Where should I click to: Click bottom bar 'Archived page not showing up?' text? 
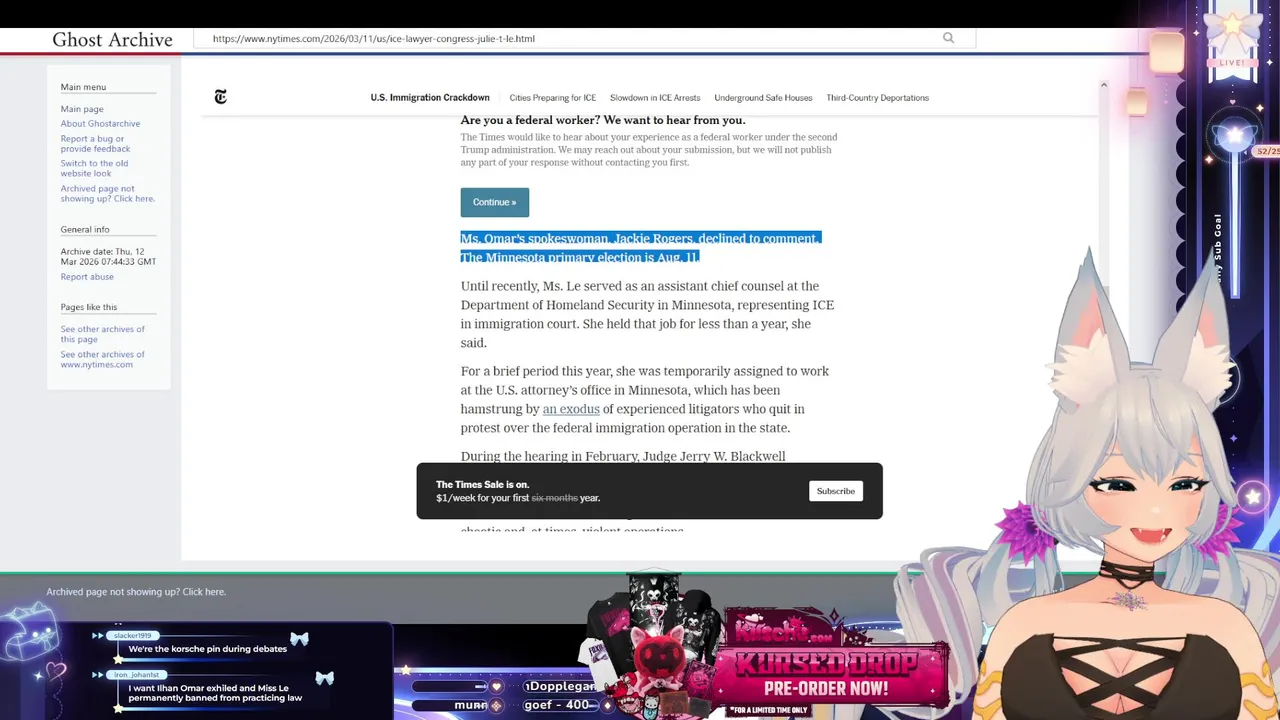pyautogui.click(x=136, y=592)
